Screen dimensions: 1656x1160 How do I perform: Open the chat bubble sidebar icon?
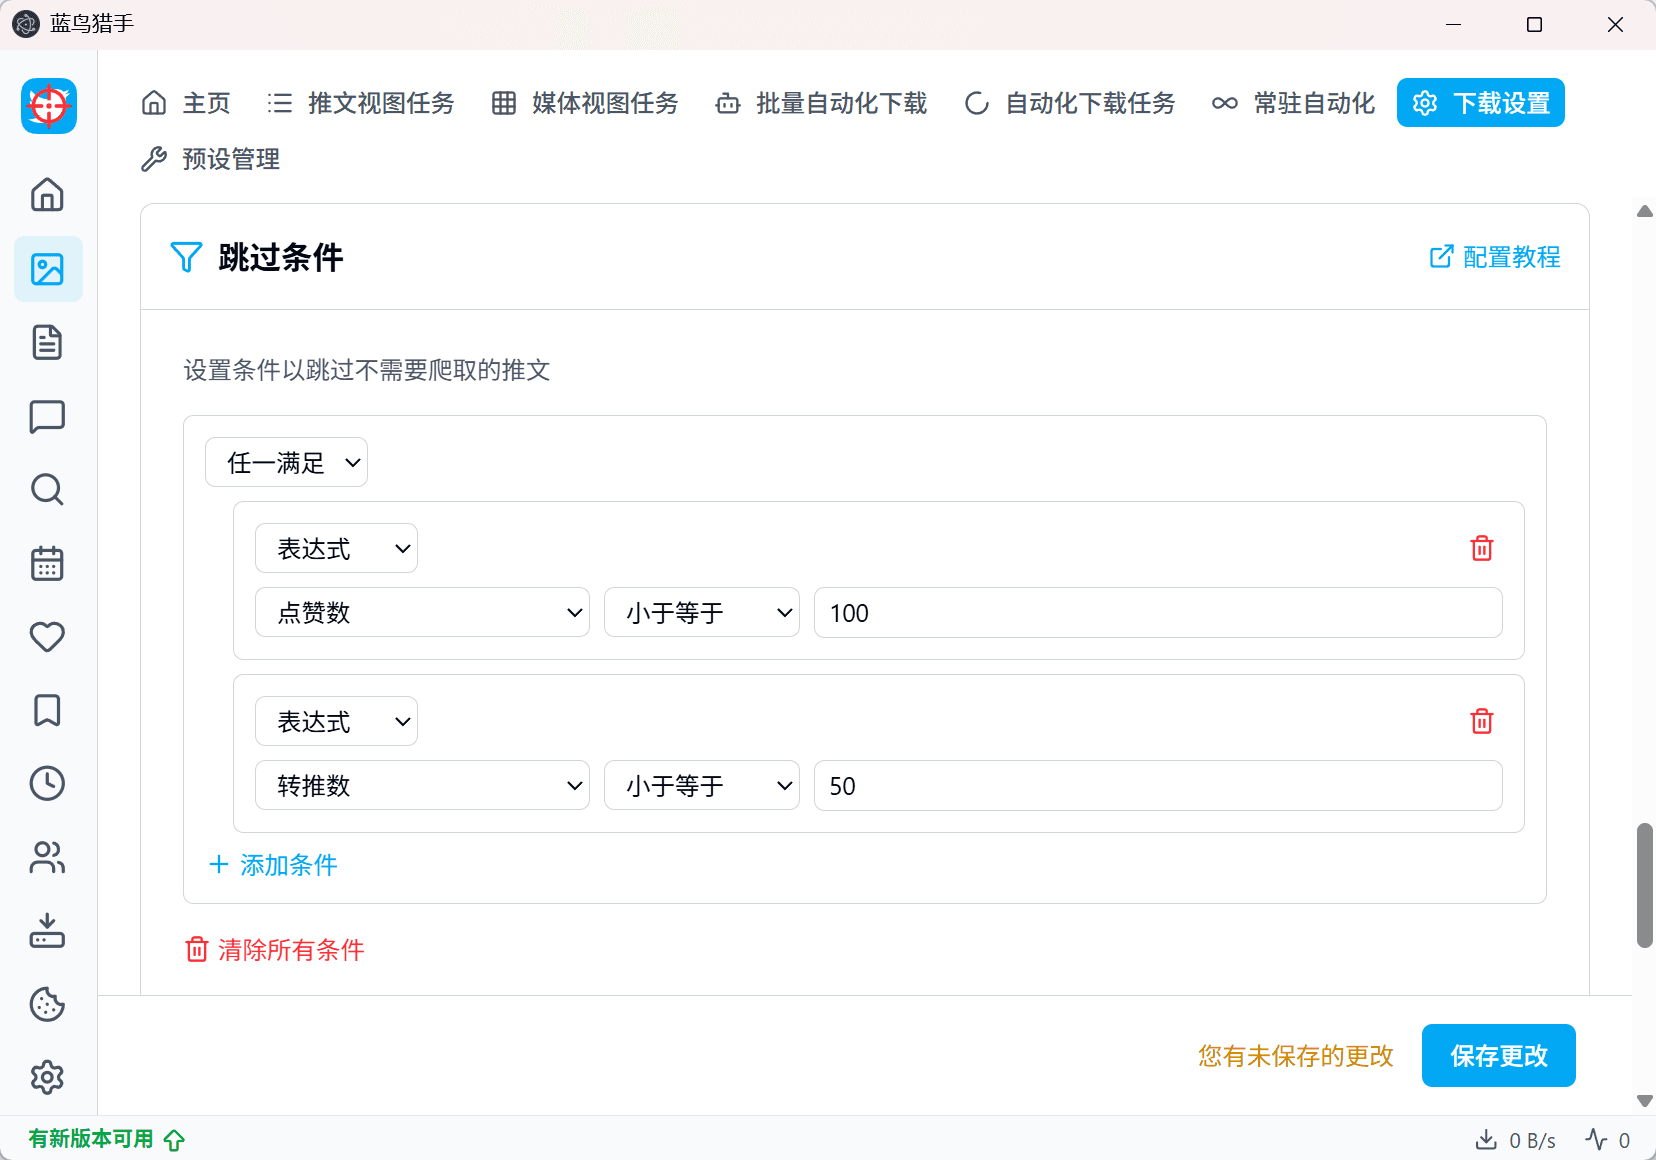[x=47, y=416]
